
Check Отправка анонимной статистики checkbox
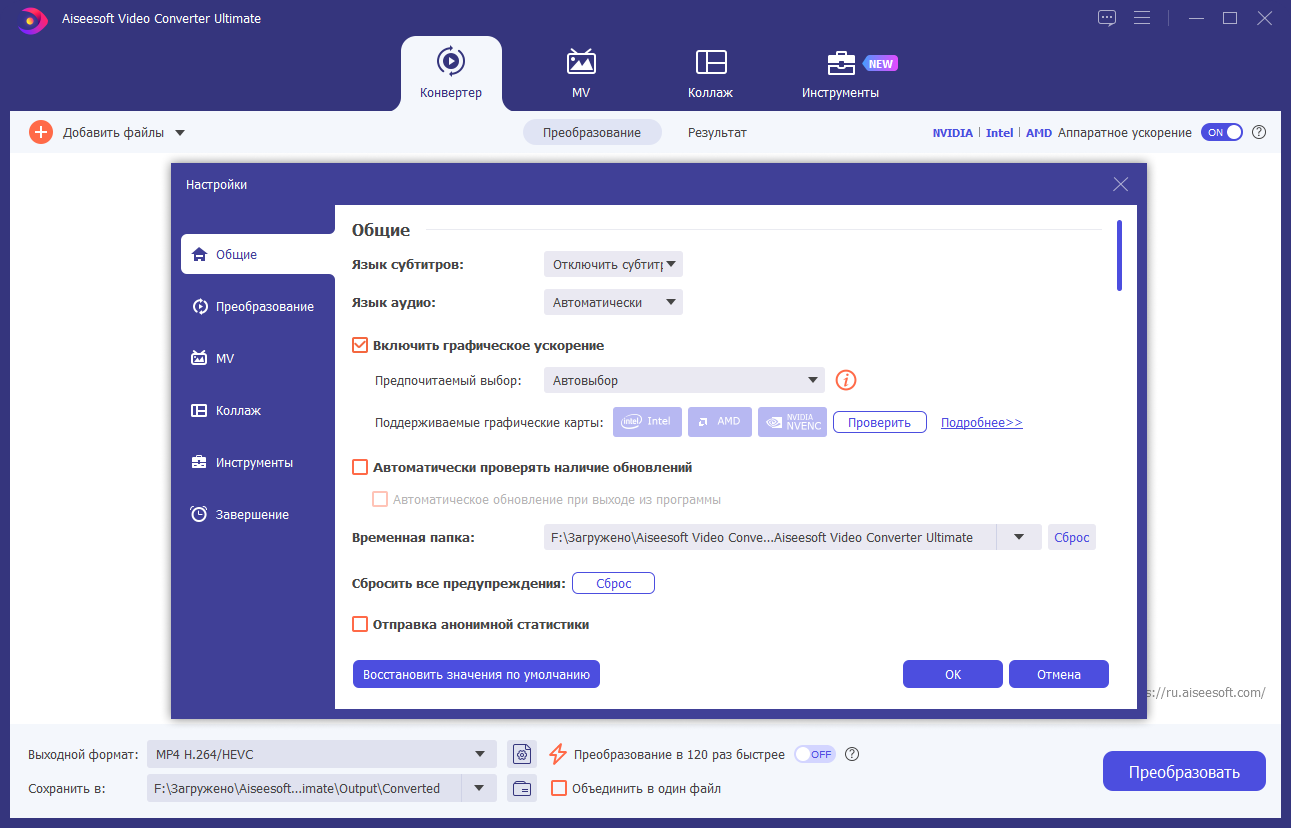pyautogui.click(x=361, y=624)
